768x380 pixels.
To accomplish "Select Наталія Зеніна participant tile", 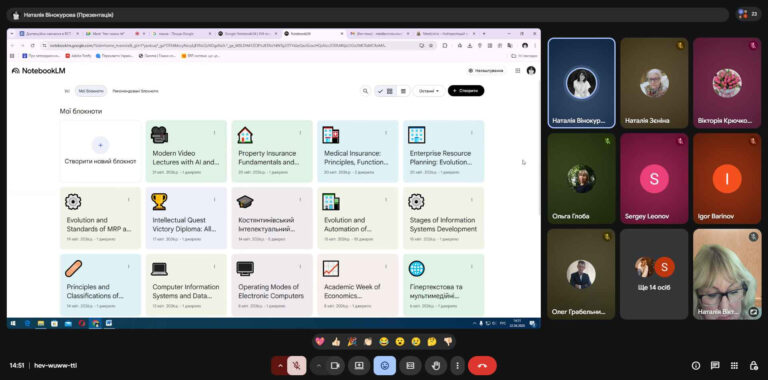I will click(x=654, y=83).
